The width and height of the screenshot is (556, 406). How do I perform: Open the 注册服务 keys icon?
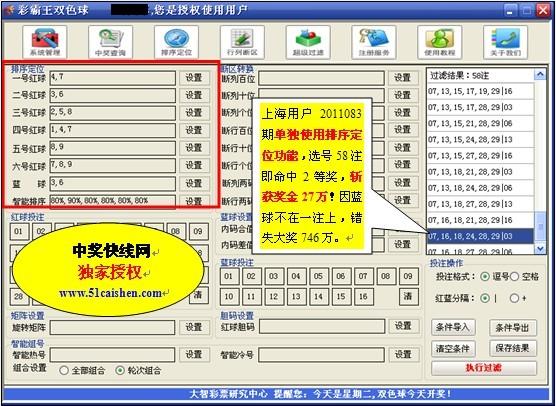pos(374,41)
